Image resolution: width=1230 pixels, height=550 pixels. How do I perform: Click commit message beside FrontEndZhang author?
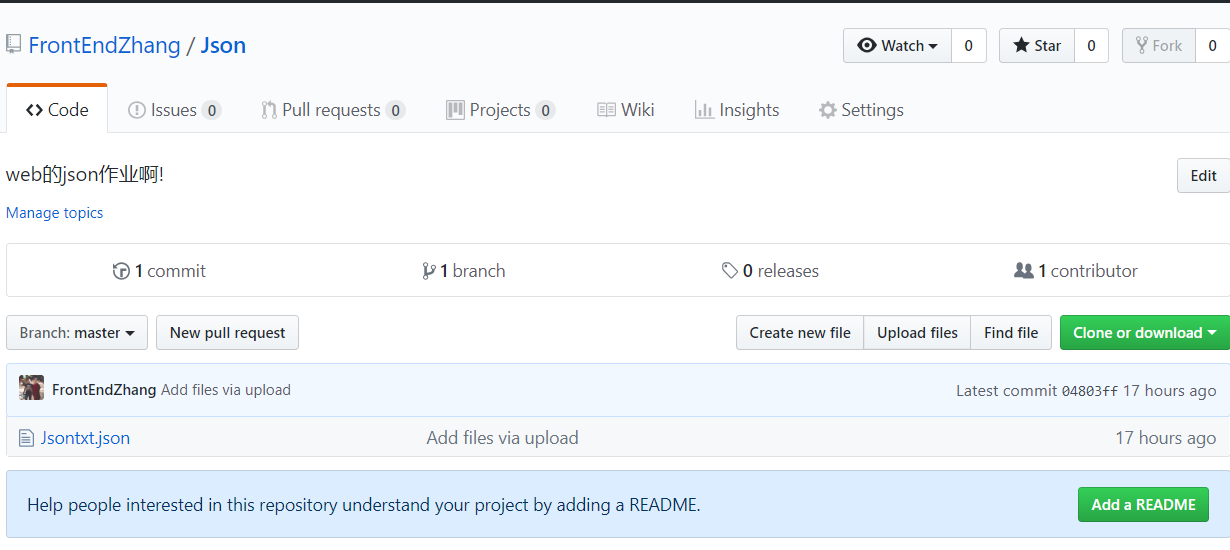pos(226,390)
